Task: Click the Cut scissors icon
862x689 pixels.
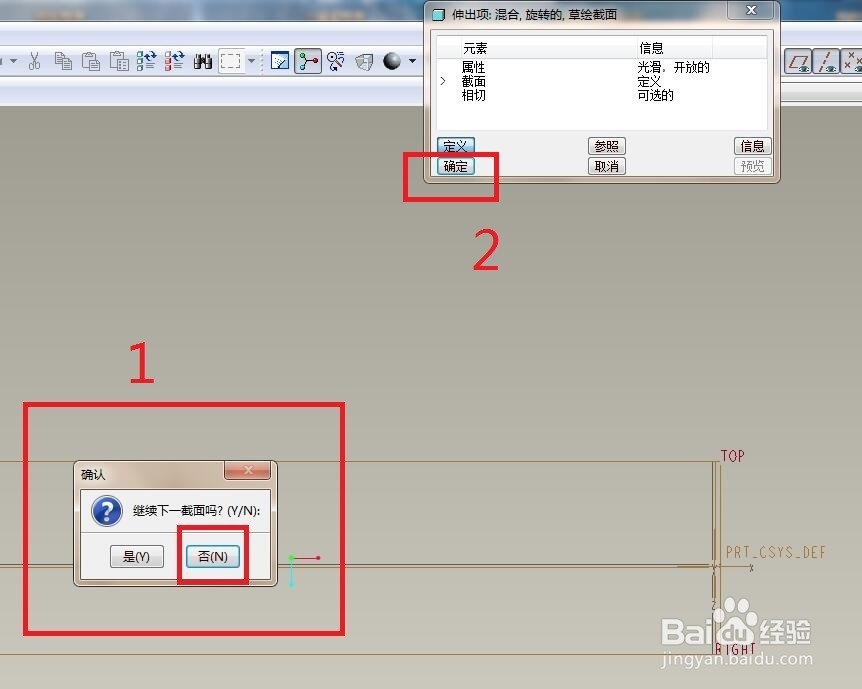Action: tap(35, 61)
